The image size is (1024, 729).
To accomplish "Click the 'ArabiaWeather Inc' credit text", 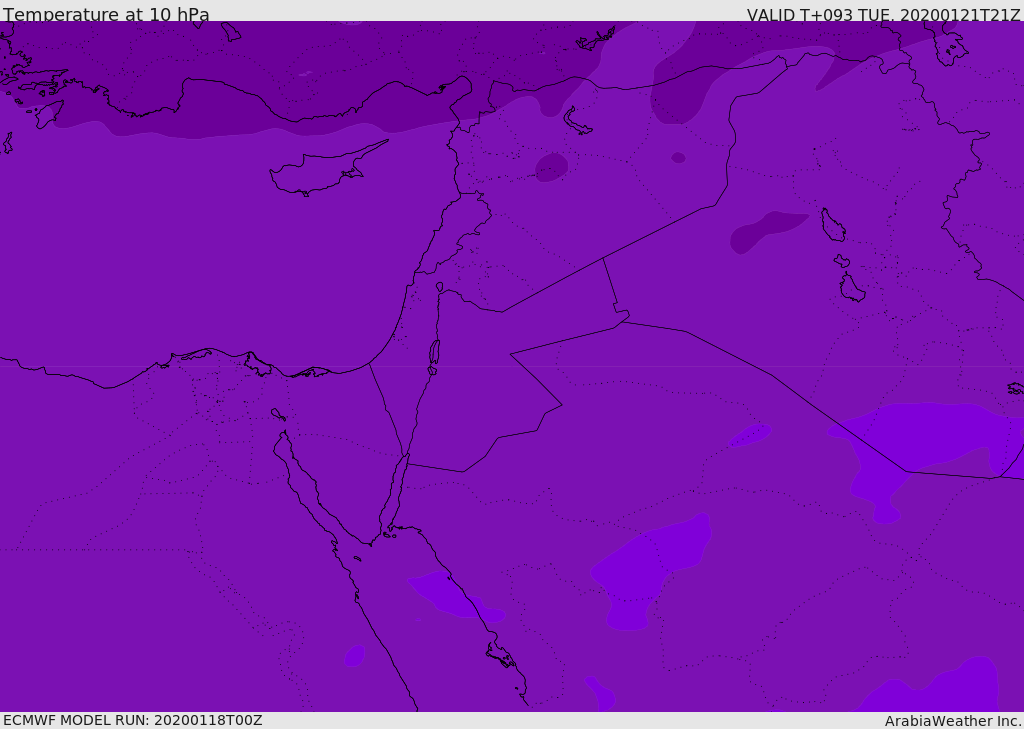I will coord(952,721).
